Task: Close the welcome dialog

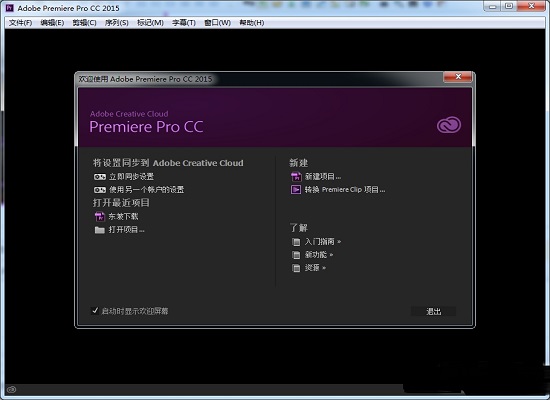Action: pos(458,76)
